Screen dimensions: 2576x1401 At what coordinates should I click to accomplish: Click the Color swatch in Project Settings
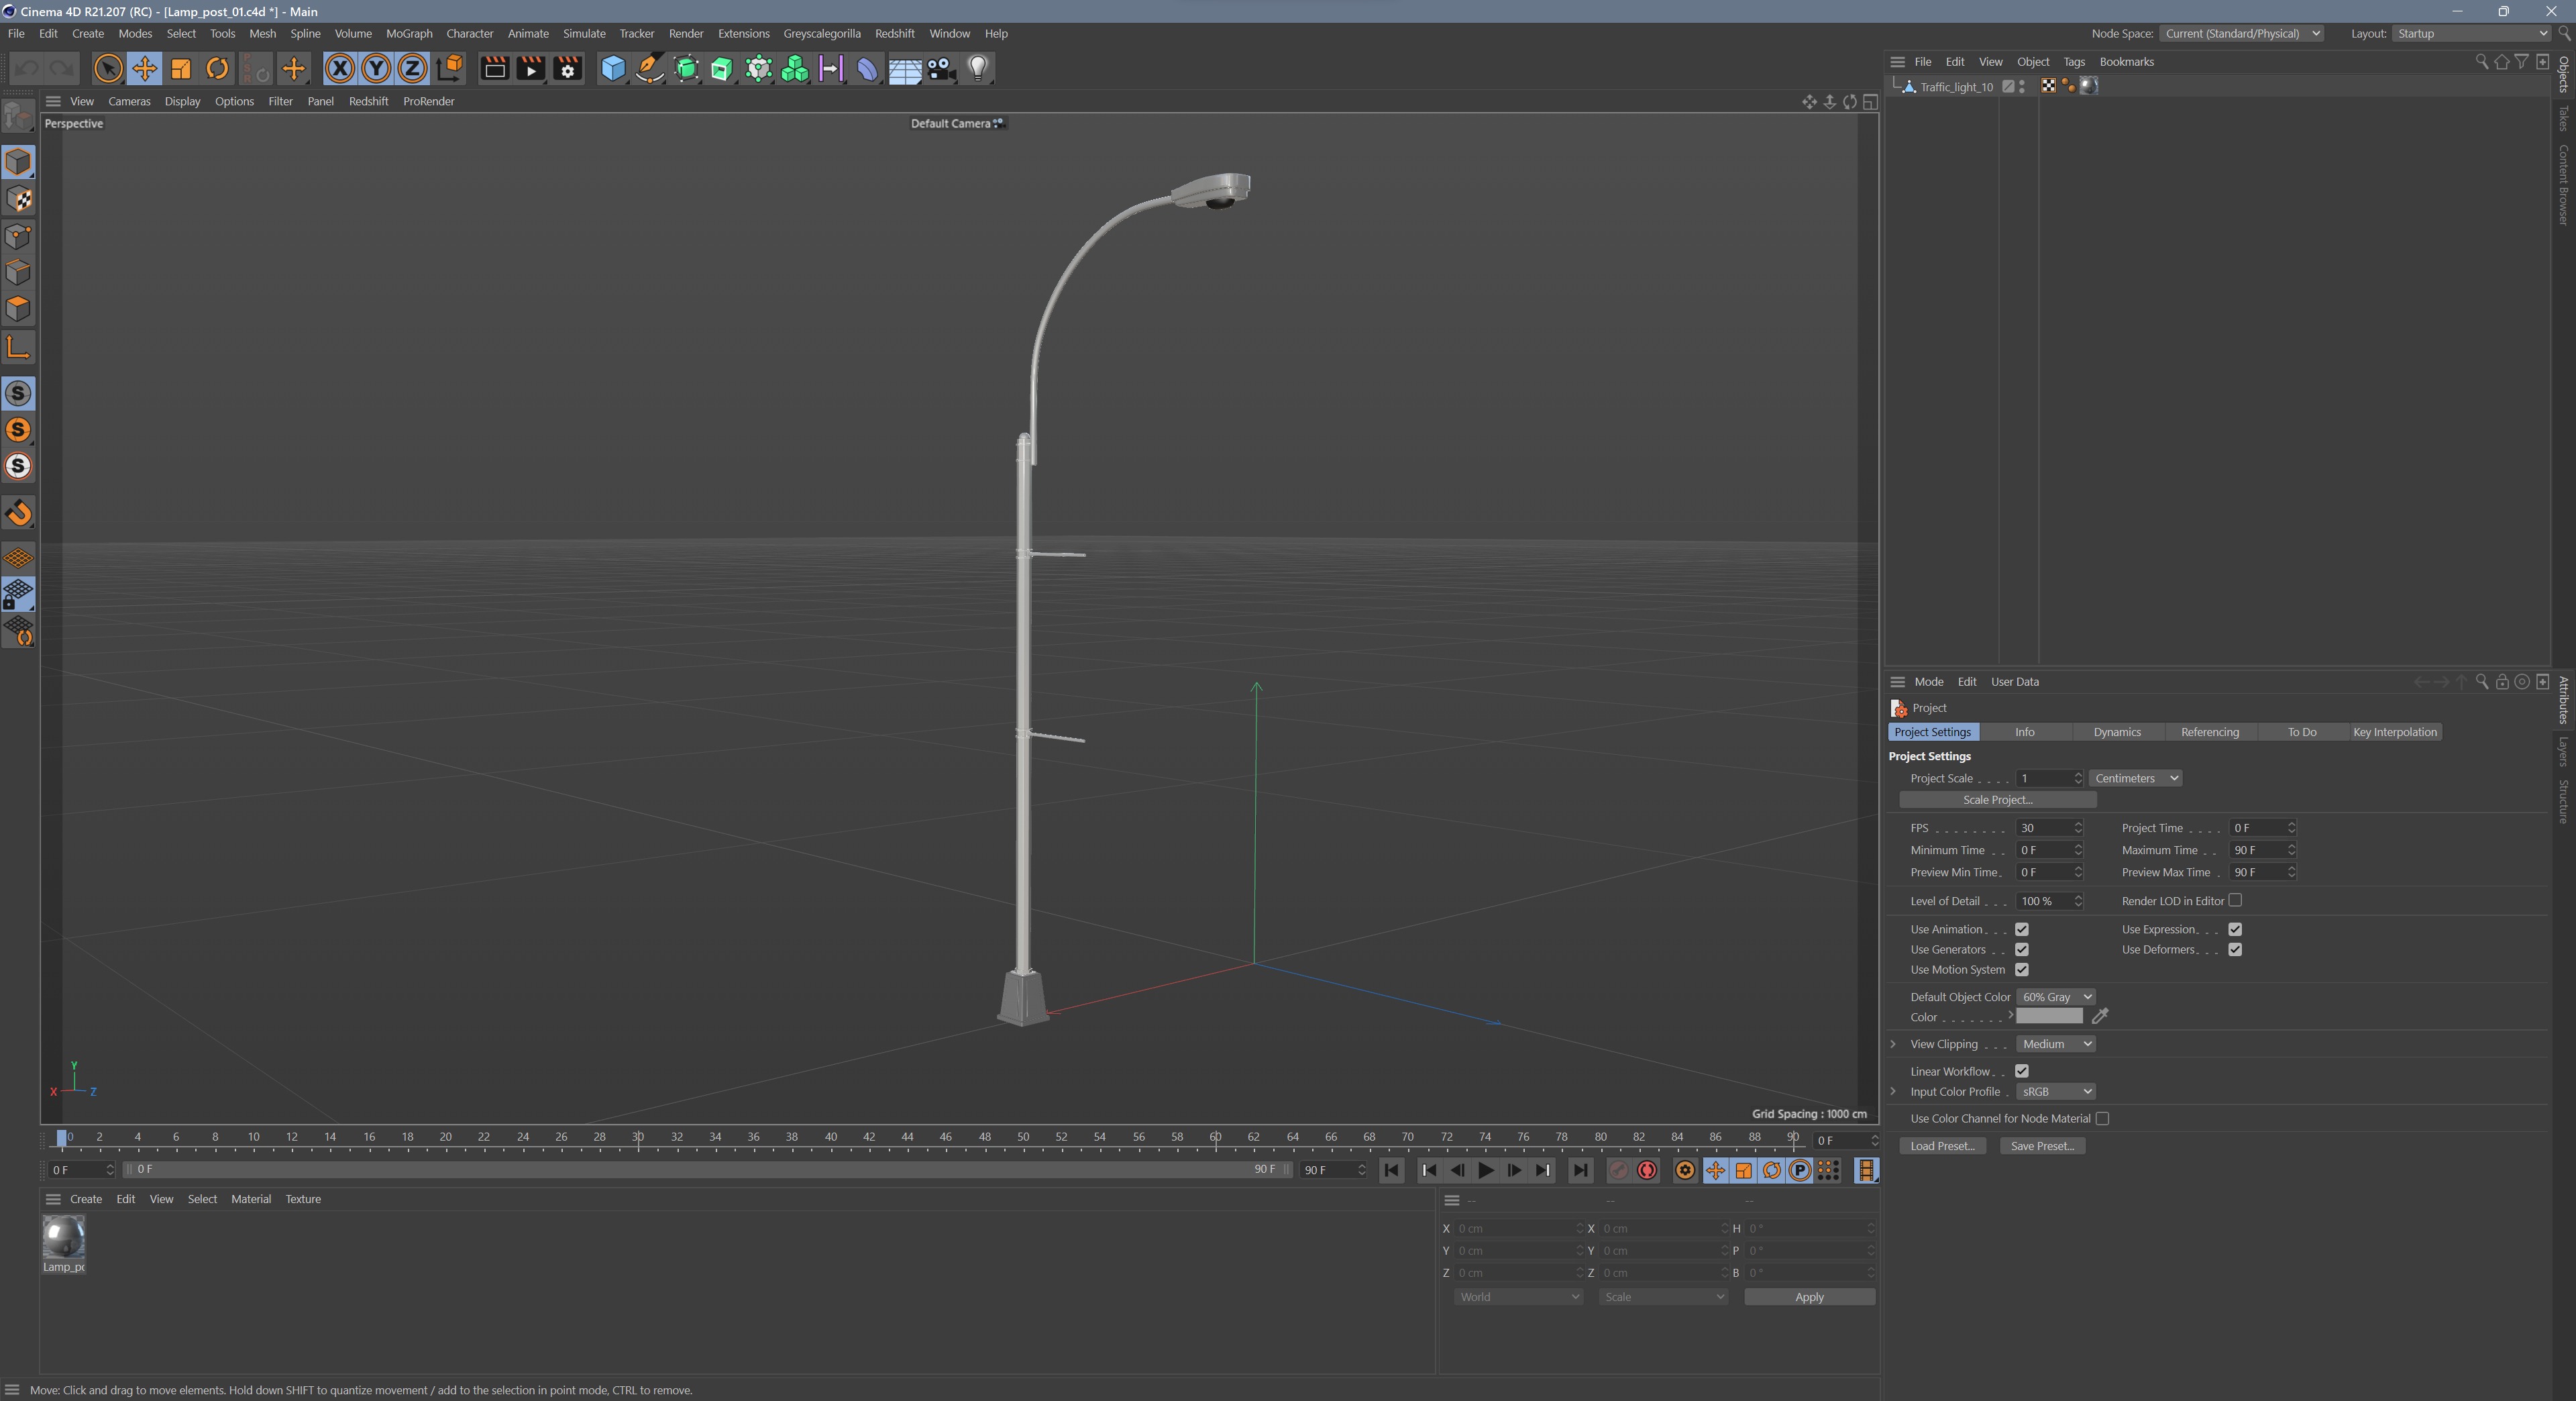coord(2049,1016)
